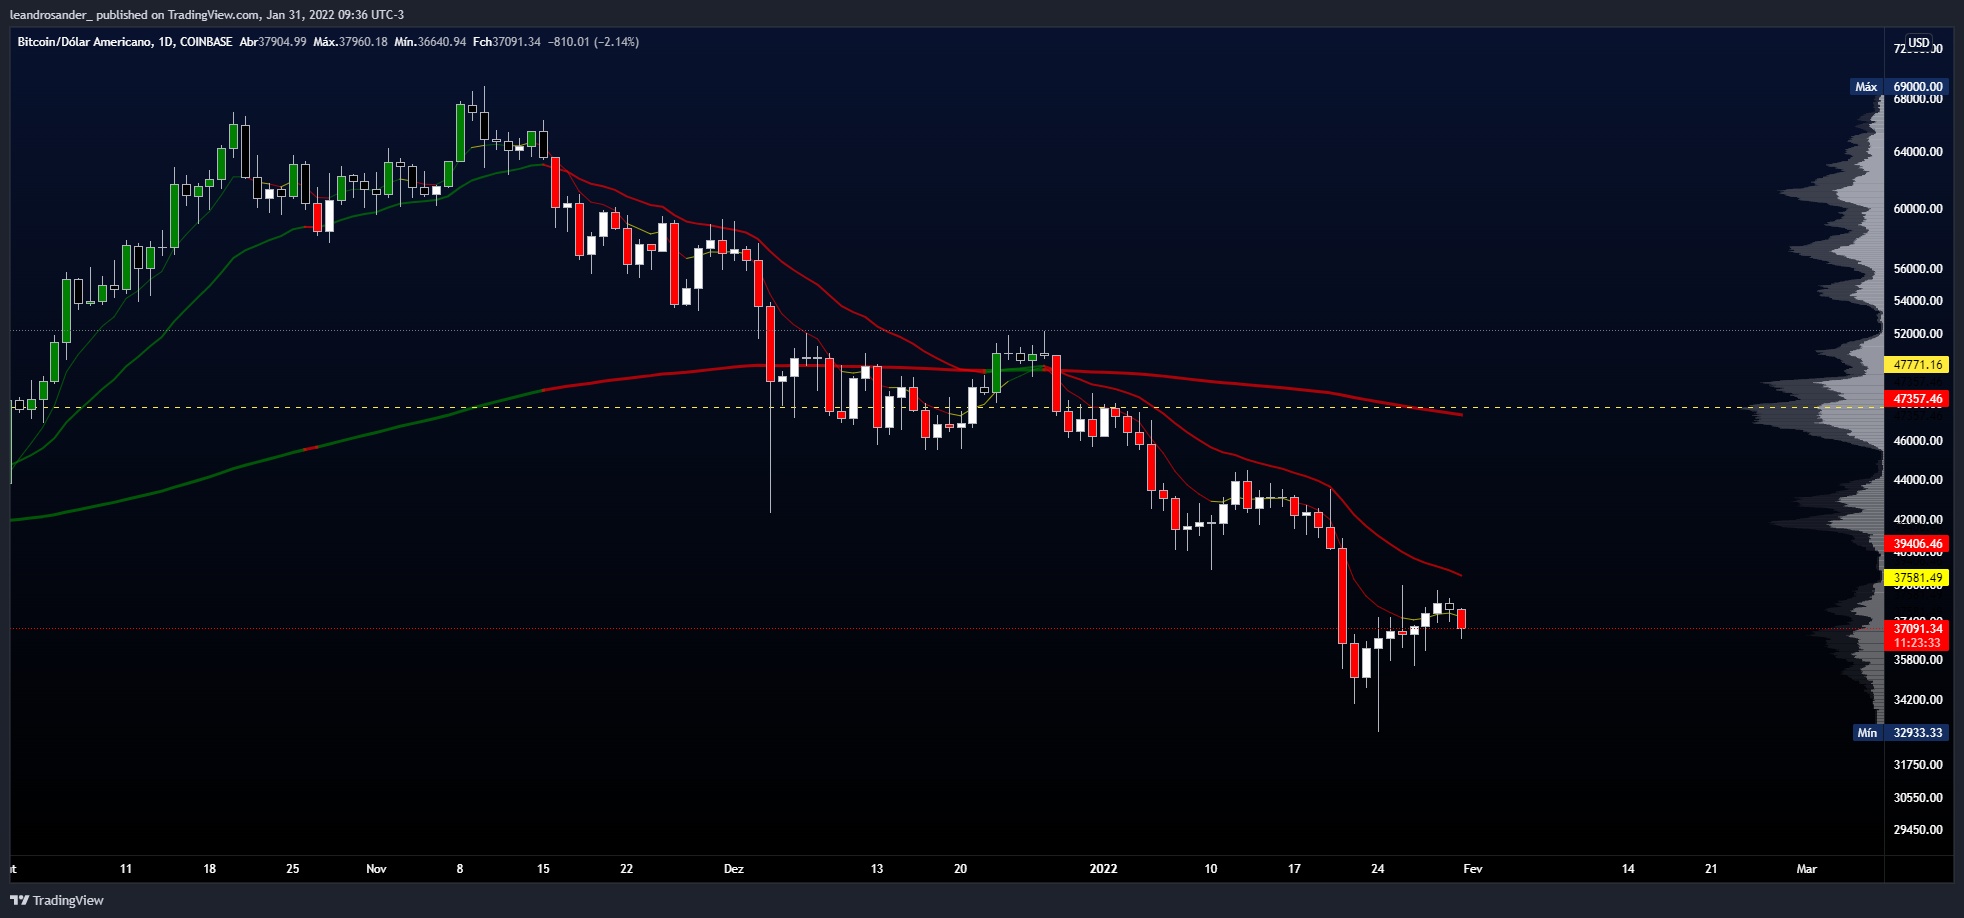Click the 31750.00 price axis label
This screenshot has width=1964, height=918.
[x=1918, y=765]
